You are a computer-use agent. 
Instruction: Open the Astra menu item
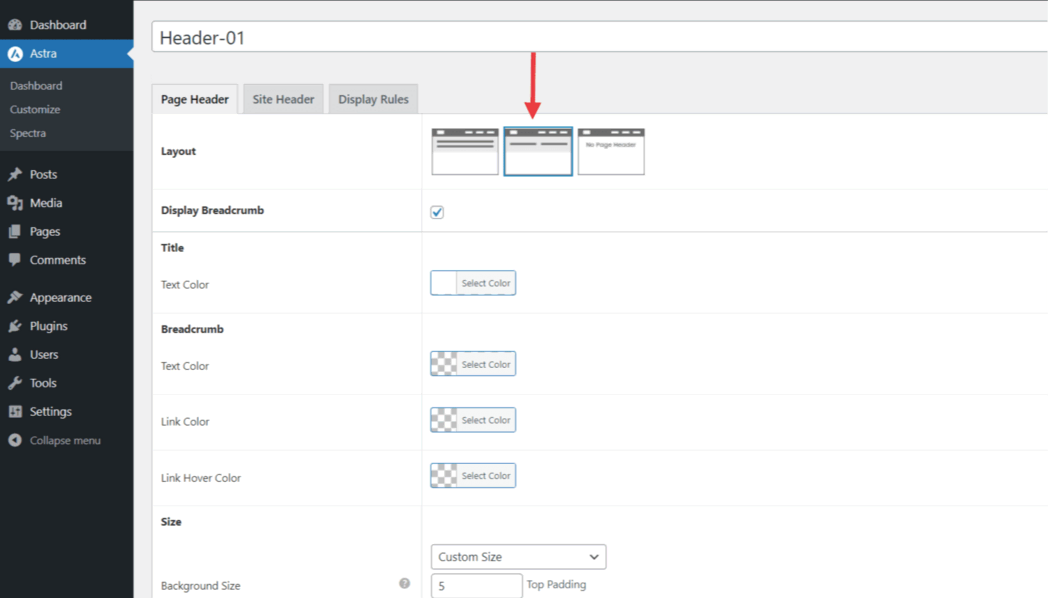(x=67, y=53)
